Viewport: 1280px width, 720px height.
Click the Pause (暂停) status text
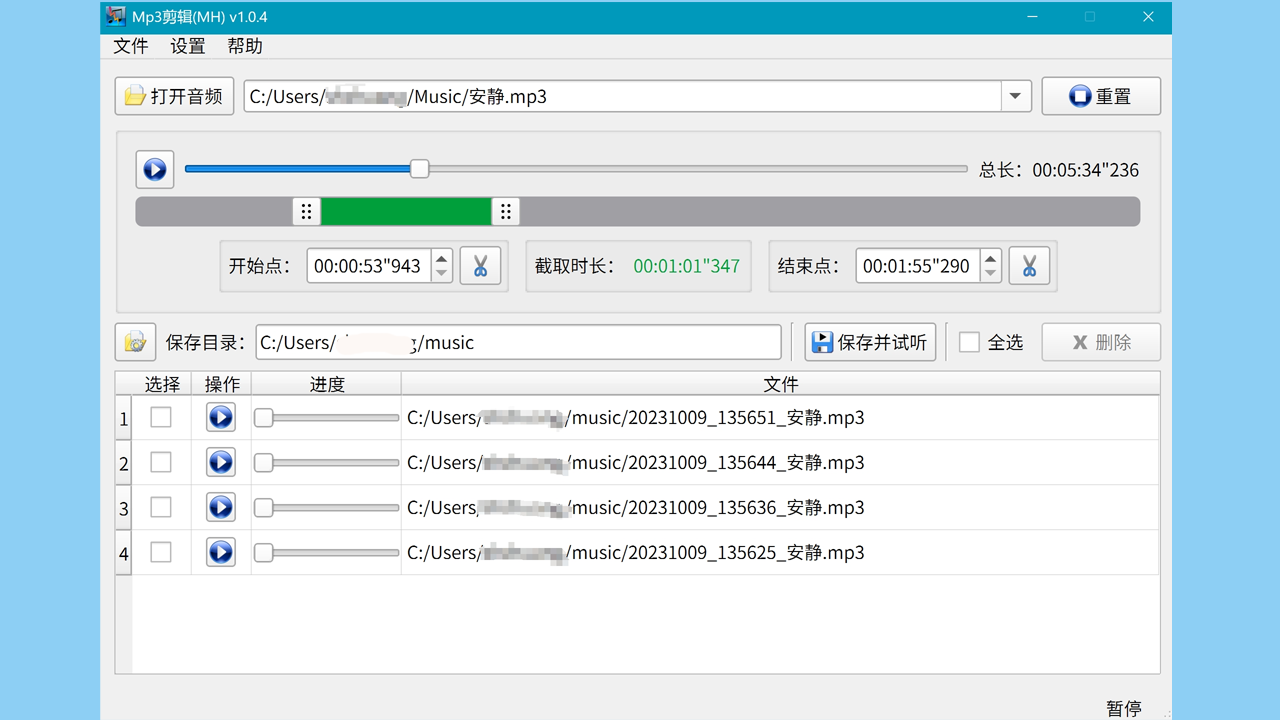(1124, 708)
